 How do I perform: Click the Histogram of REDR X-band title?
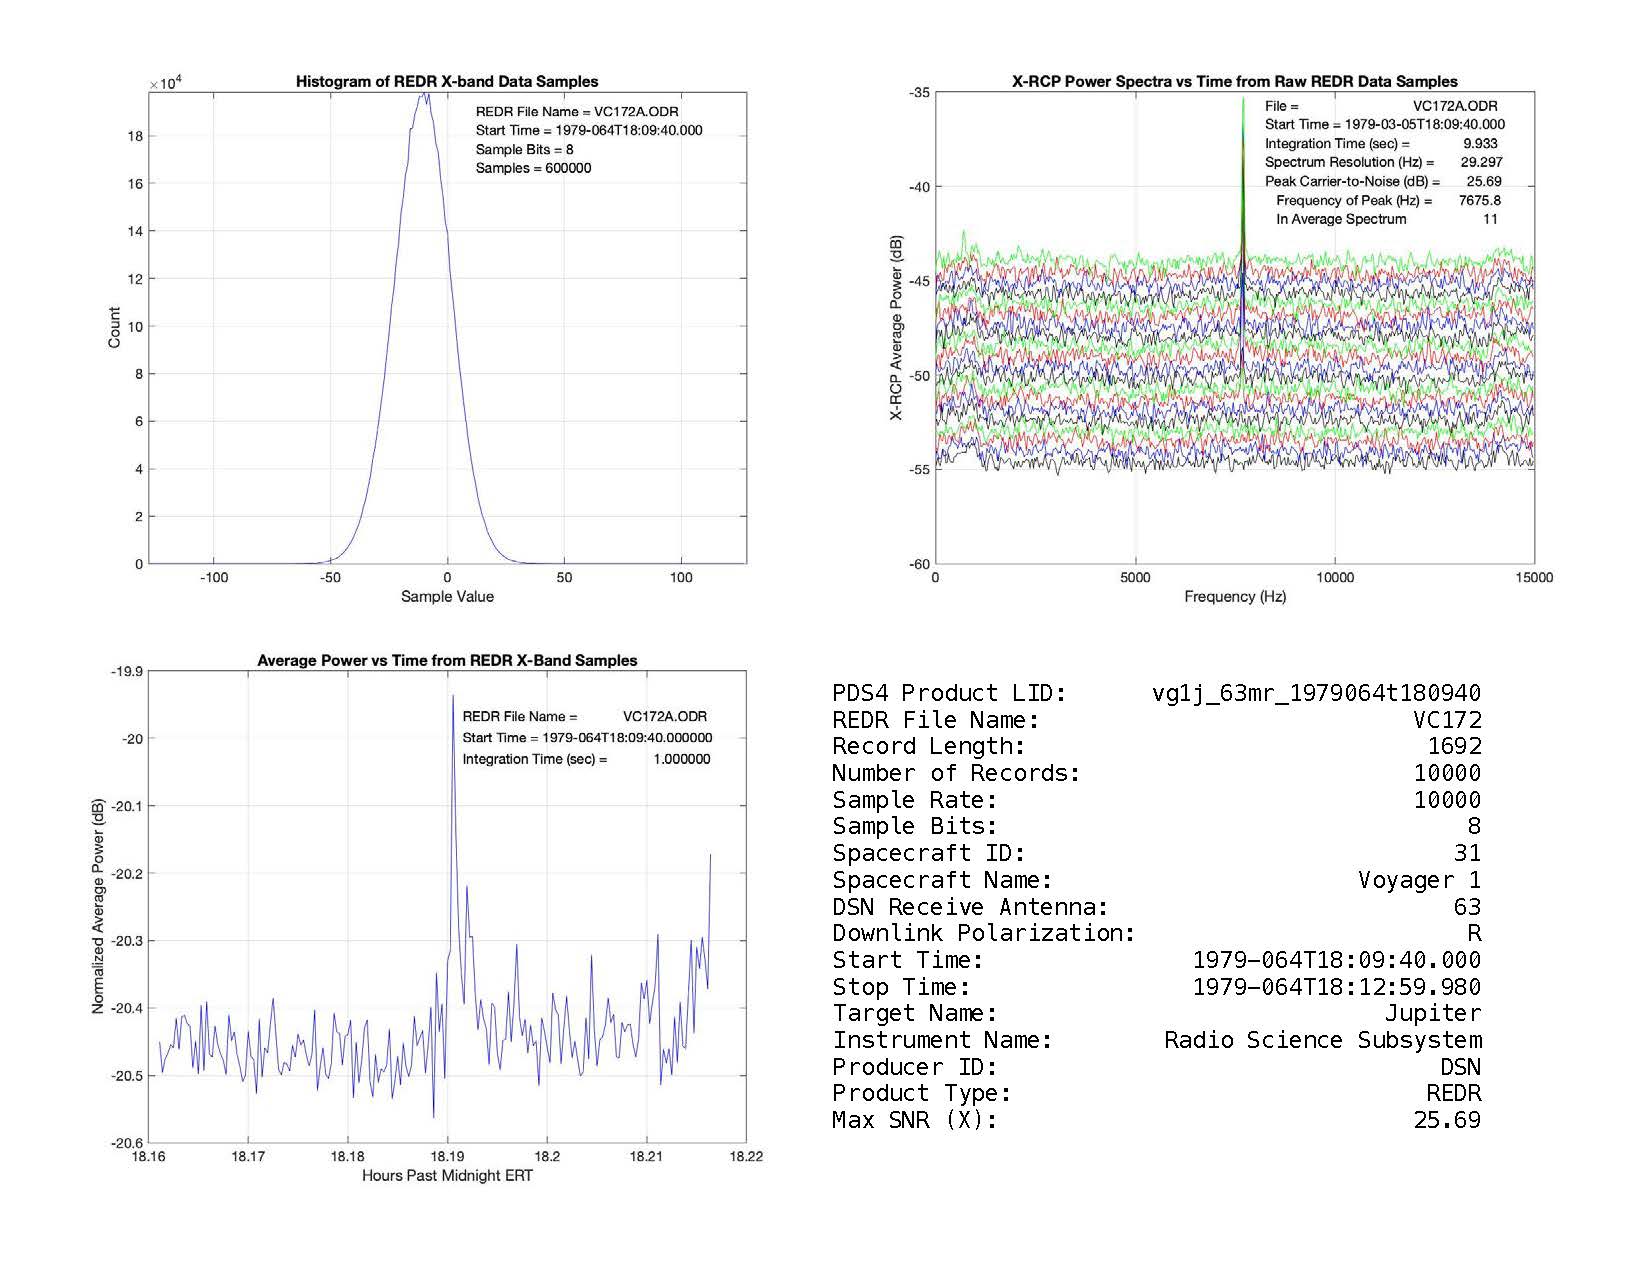[x=447, y=82]
